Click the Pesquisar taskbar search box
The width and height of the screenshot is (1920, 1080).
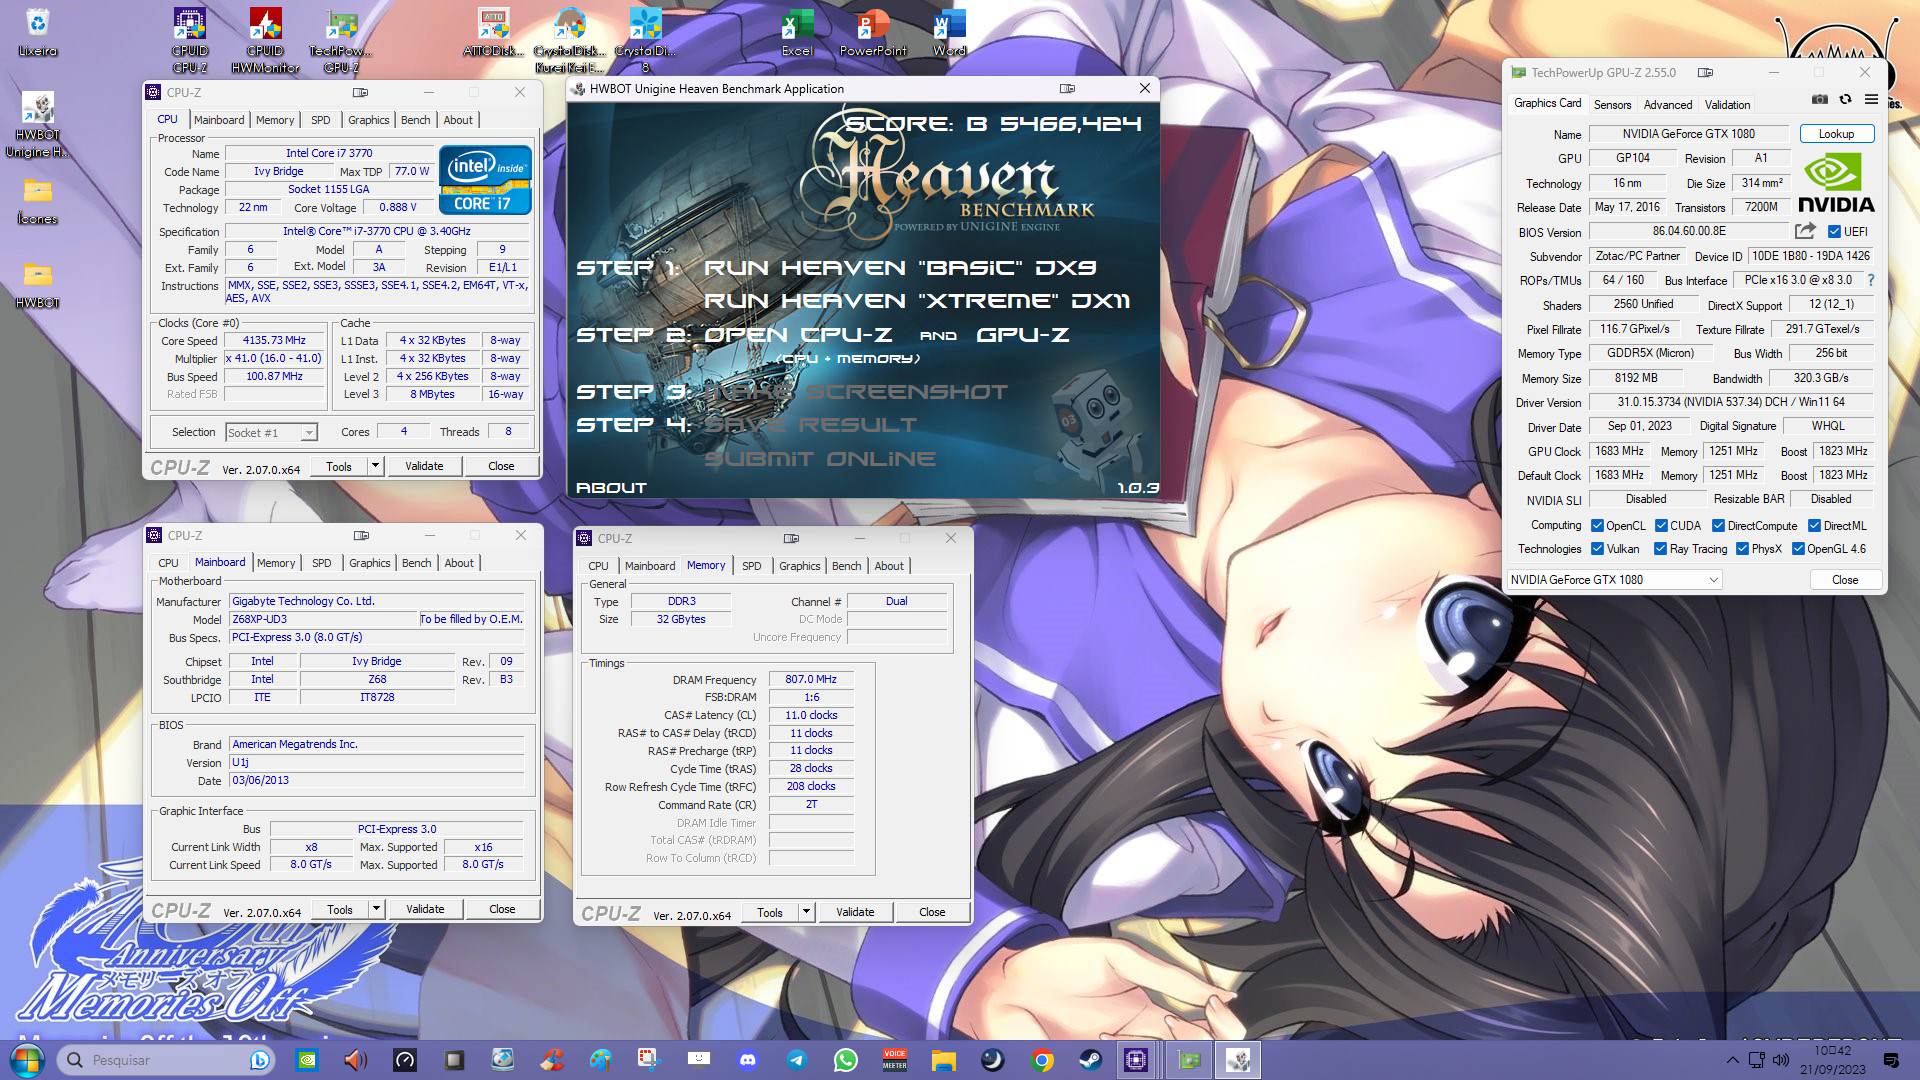click(165, 1060)
